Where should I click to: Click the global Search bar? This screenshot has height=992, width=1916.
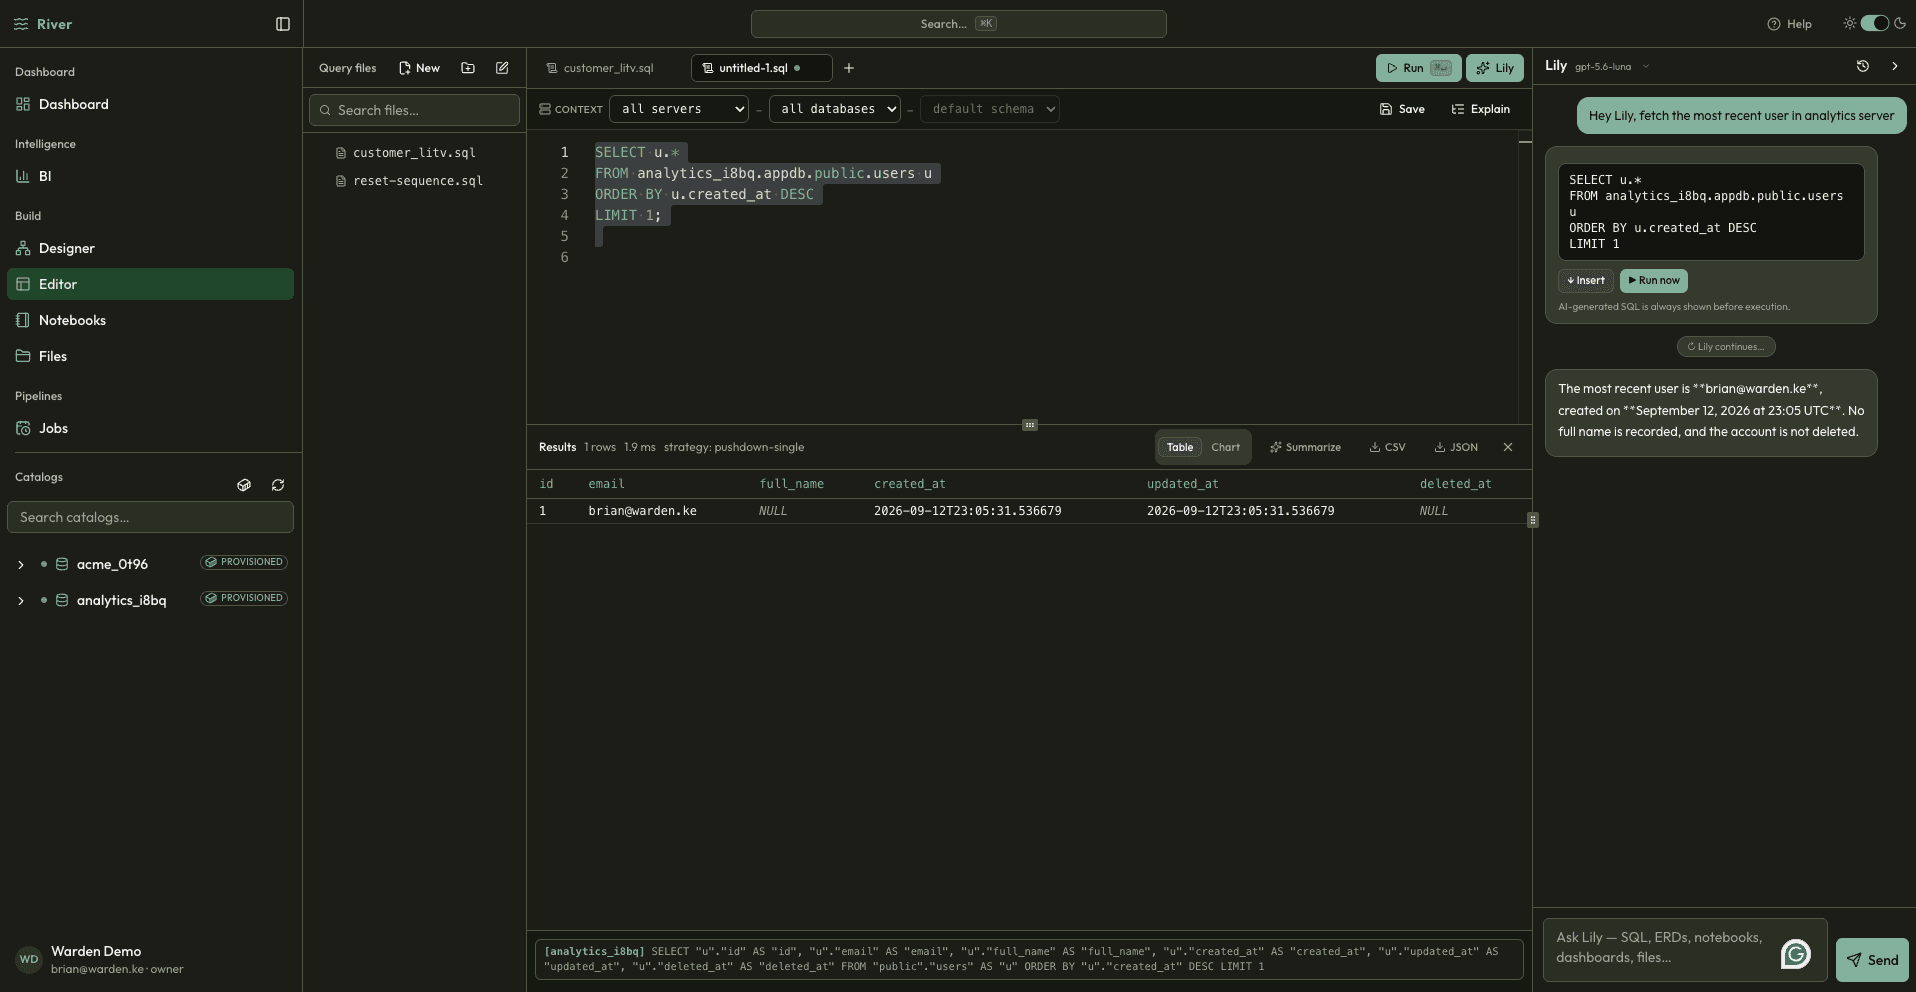[958, 24]
